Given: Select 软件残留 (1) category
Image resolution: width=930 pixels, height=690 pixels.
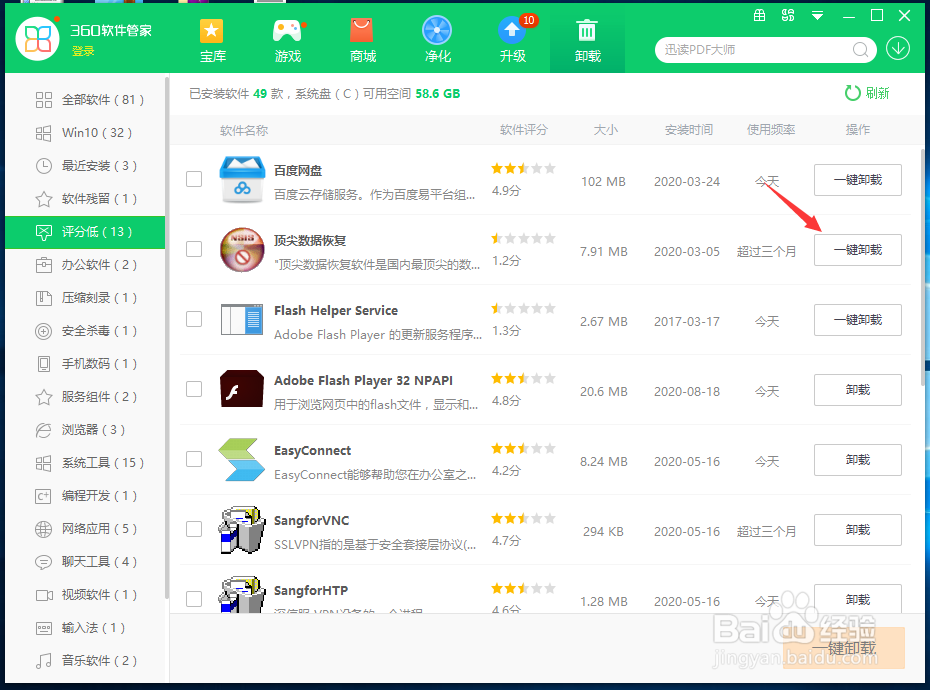Looking at the screenshot, I should (85, 199).
